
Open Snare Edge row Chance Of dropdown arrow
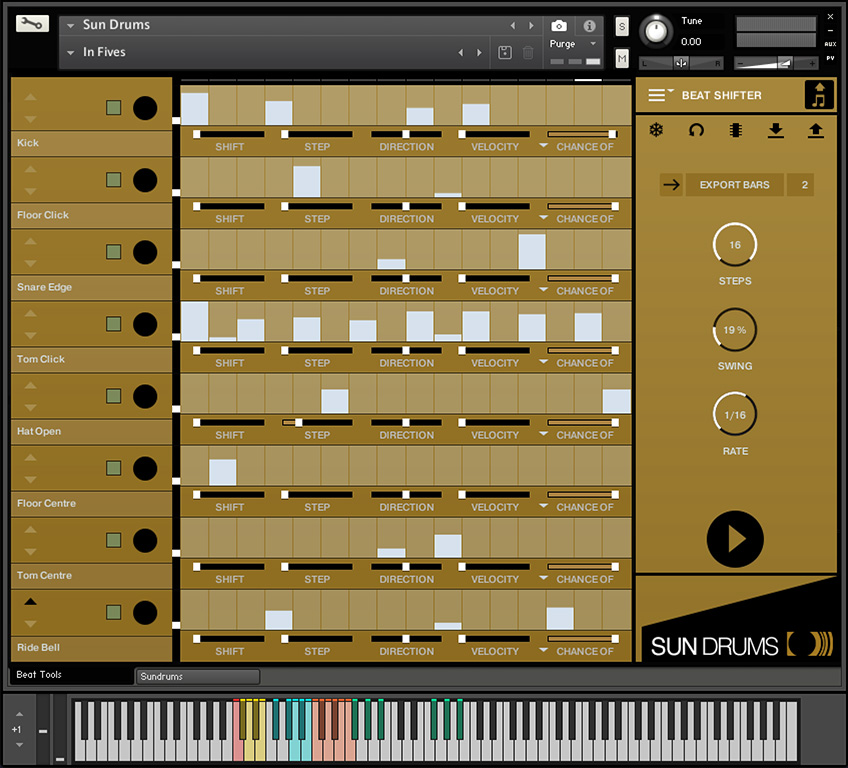point(544,290)
